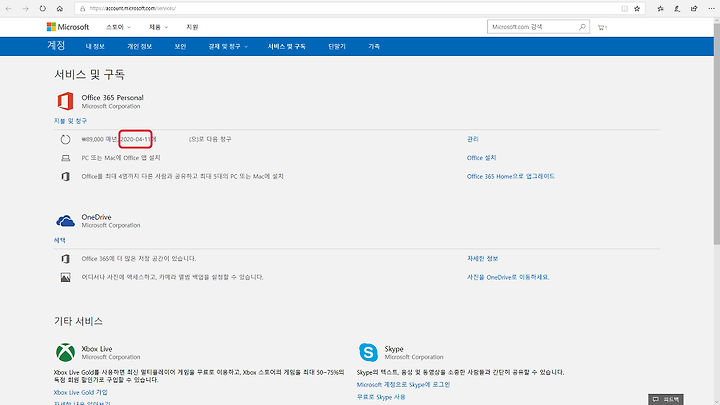Click the address bar lock icon
The width and height of the screenshot is (720, 405).
coord(82,8)
